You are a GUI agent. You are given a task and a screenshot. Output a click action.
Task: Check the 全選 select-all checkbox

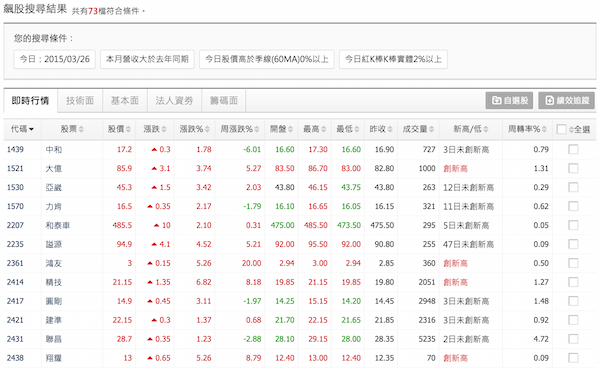tap(561, 129)
